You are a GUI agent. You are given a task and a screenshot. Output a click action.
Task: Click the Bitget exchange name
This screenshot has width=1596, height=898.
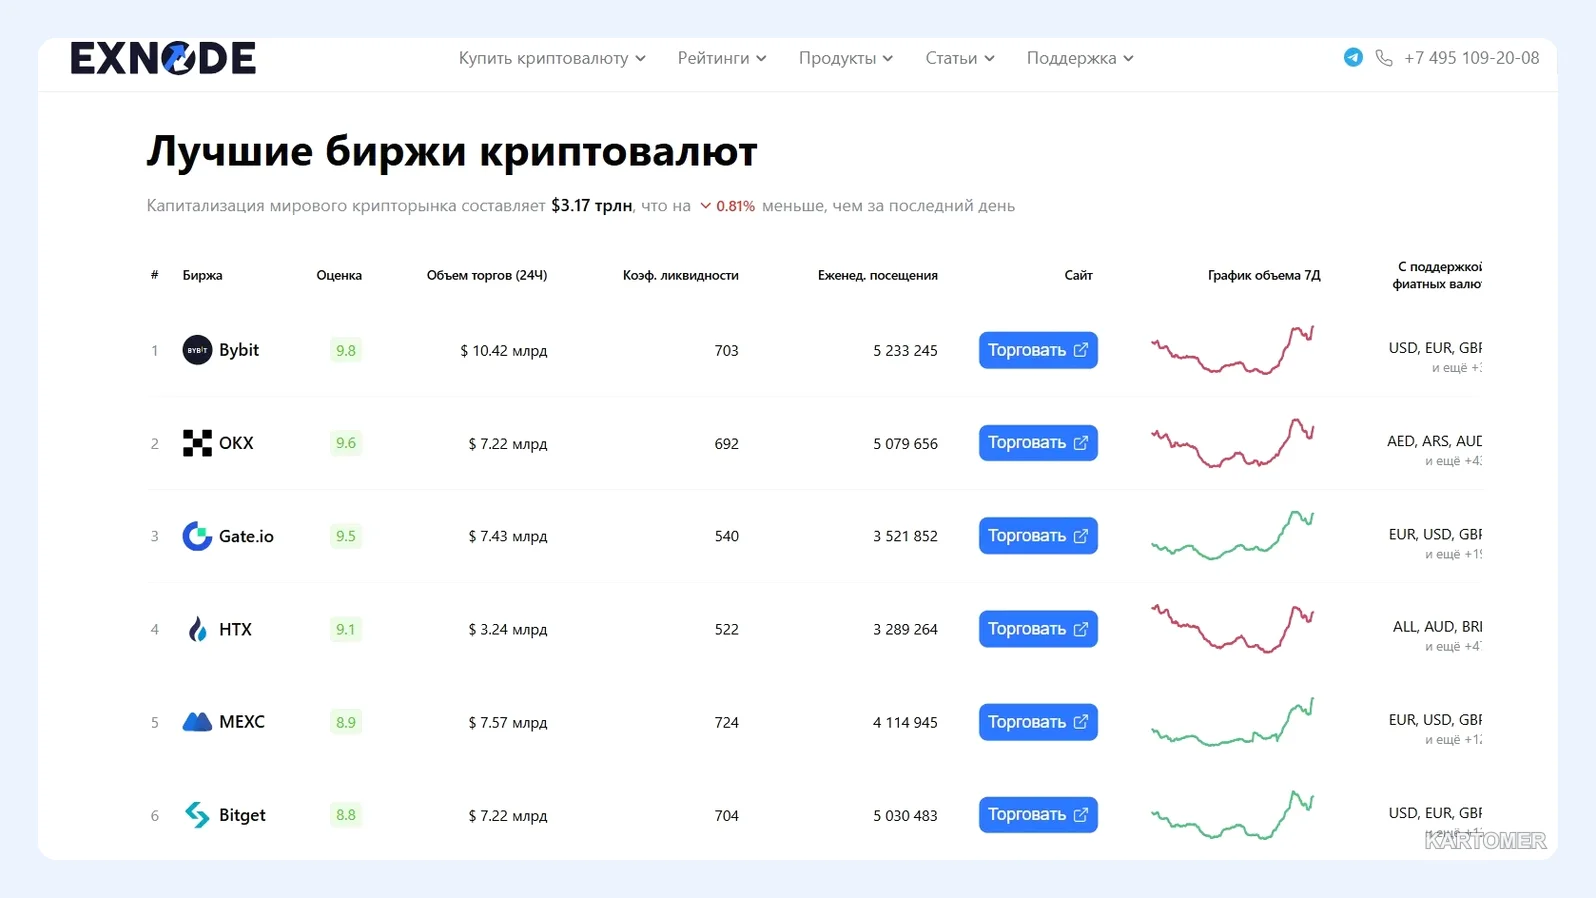242,815
